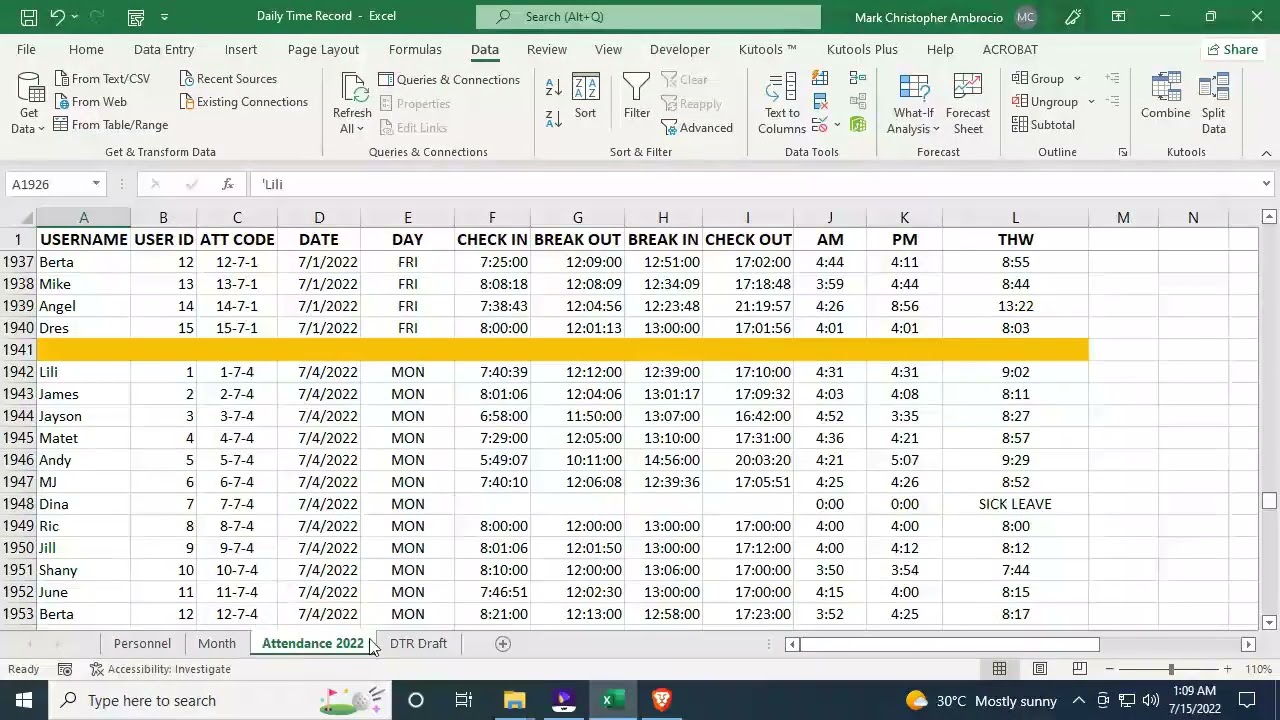Click the Flash Fill icon
This screenshot has height=720, width=1280.
pyautogui.click(x=820, y=78)
